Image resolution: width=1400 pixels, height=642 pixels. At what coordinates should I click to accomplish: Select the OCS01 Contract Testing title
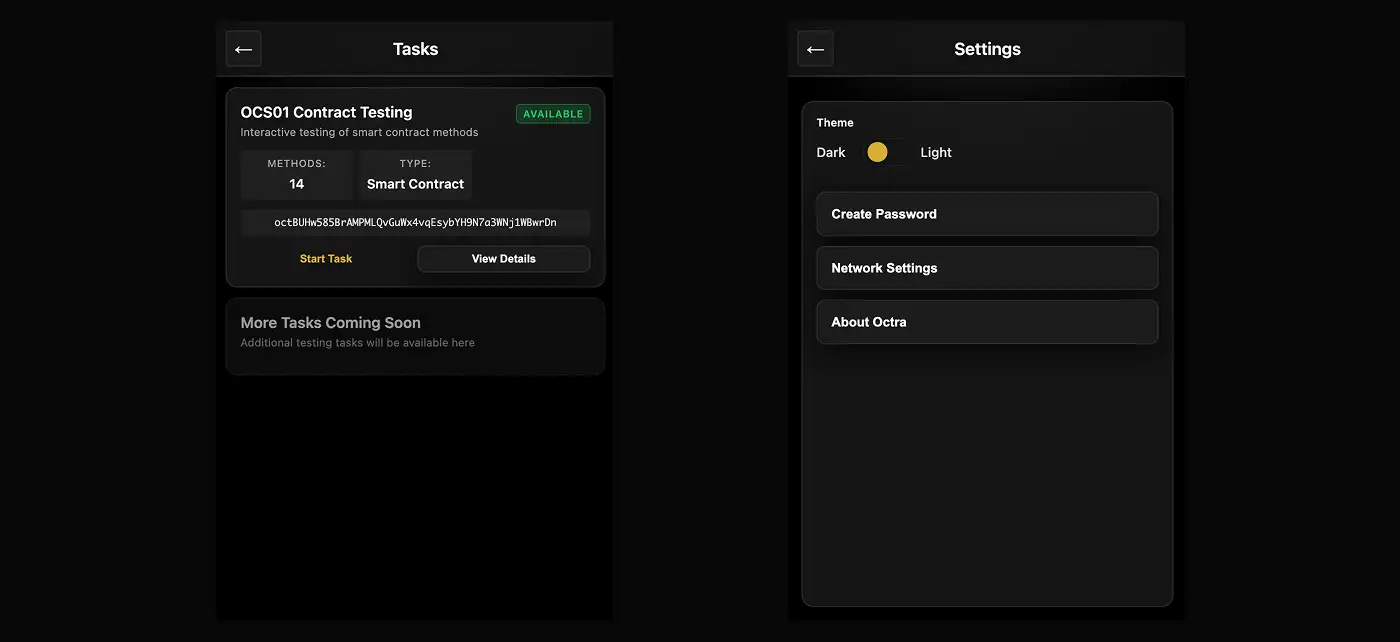point(326,112)
